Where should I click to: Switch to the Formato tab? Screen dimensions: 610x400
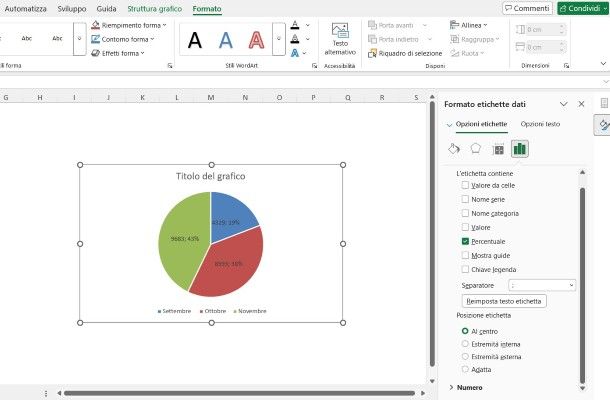207,9
